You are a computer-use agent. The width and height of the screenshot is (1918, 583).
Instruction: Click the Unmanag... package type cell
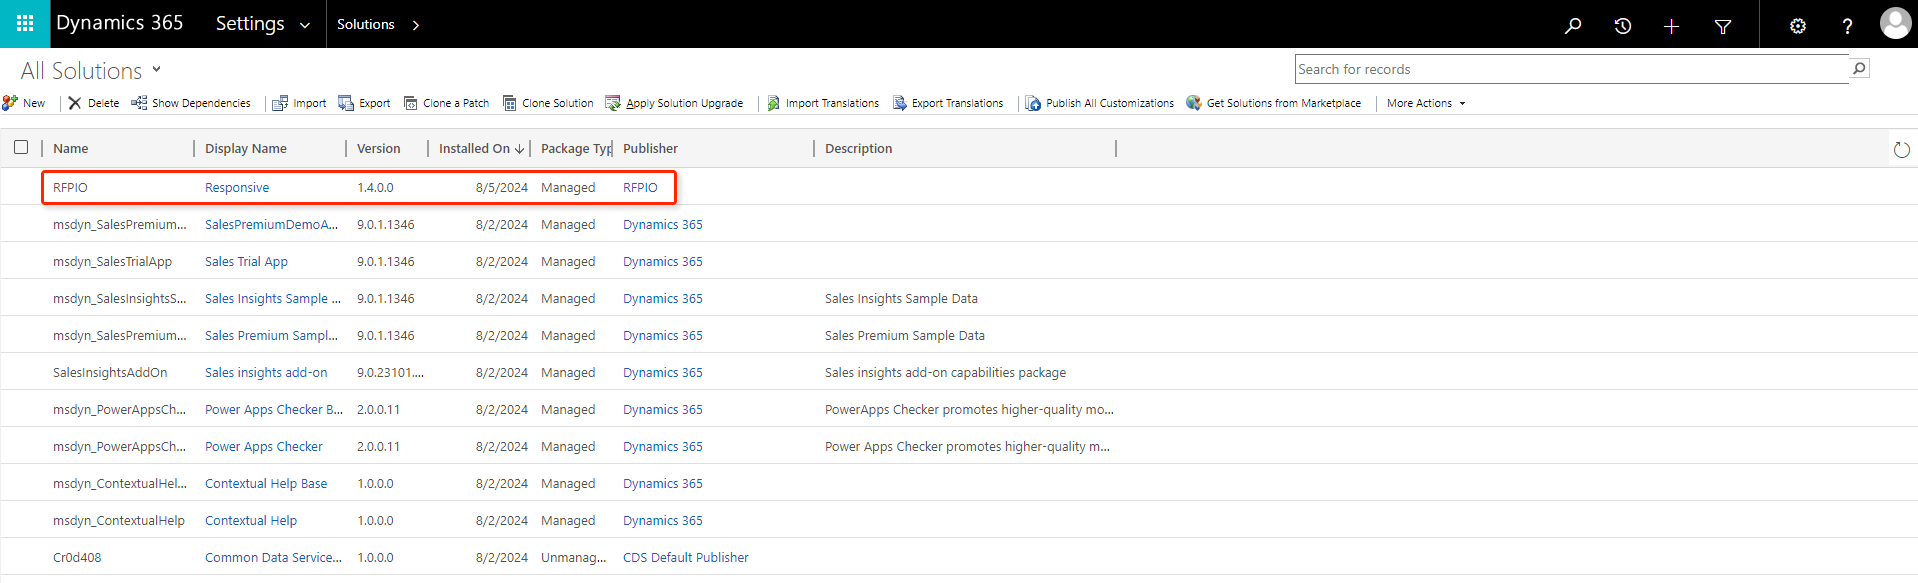click(573, 557)
